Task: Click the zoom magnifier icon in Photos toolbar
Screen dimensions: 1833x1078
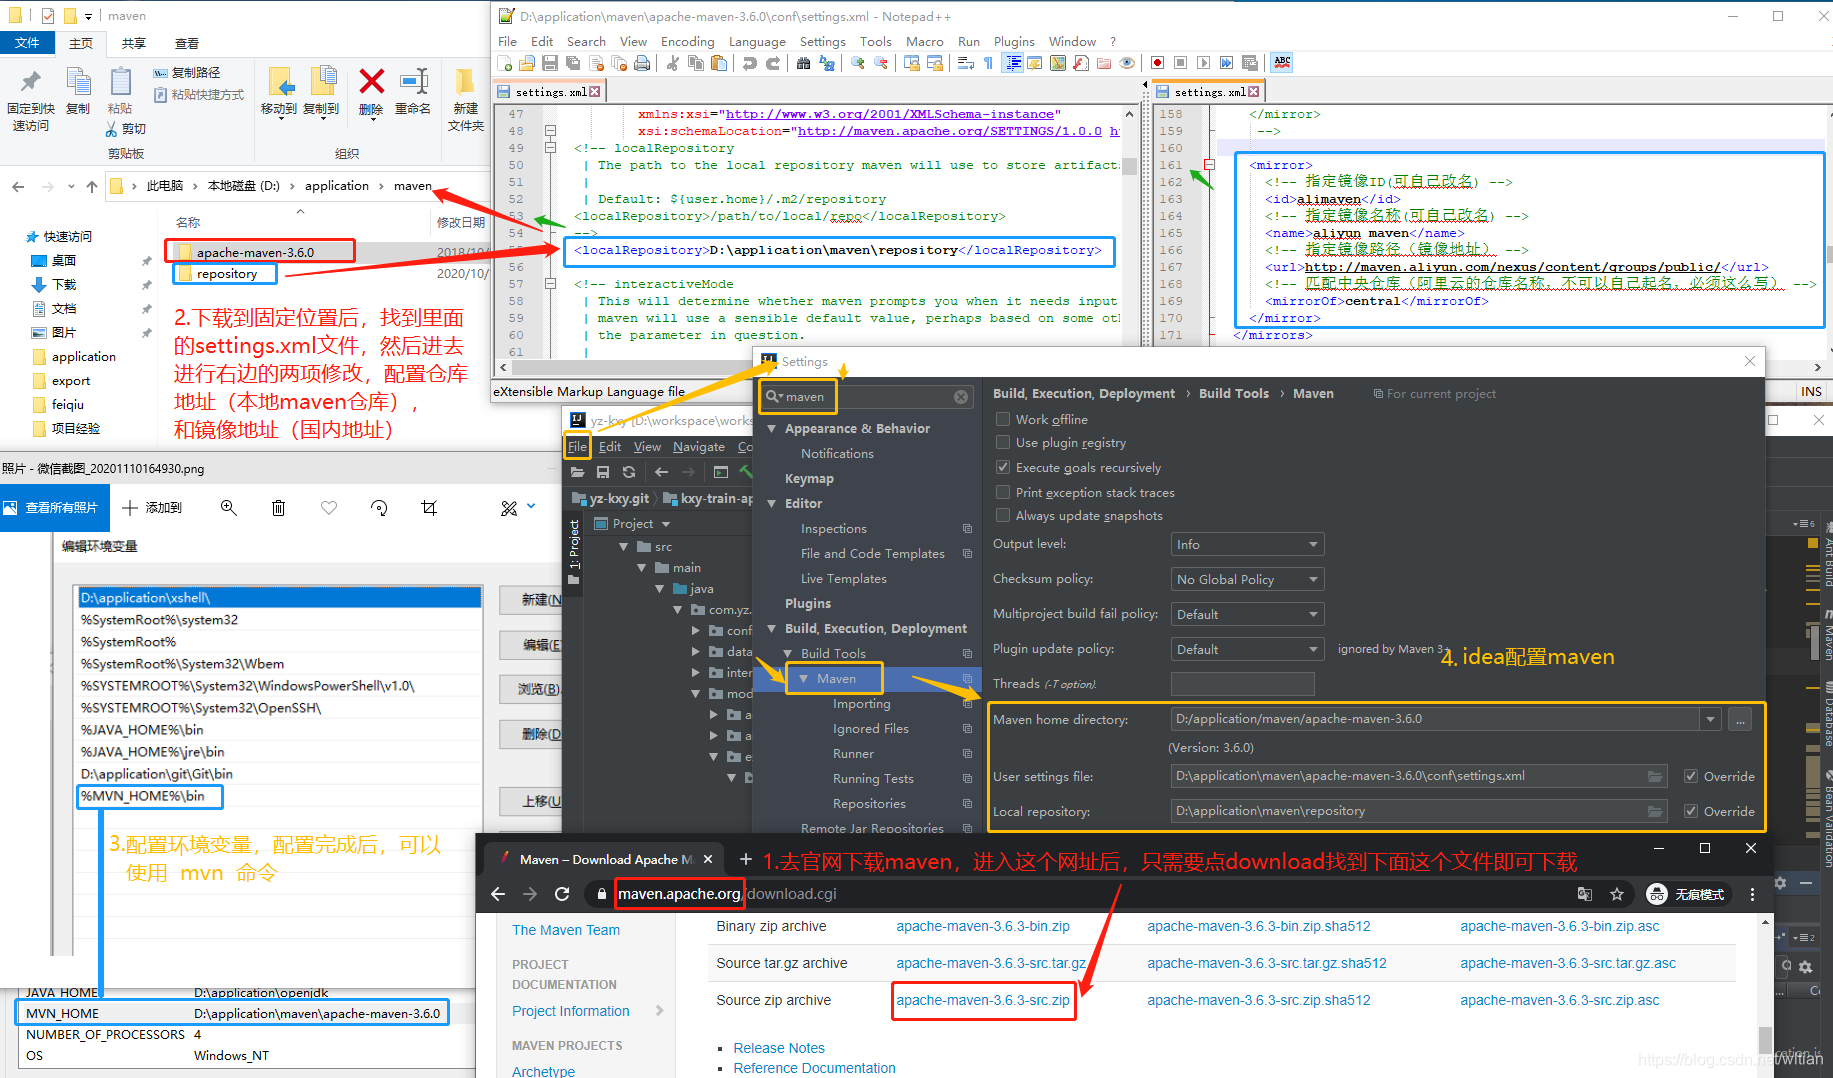Action: [x=229, y=508]
